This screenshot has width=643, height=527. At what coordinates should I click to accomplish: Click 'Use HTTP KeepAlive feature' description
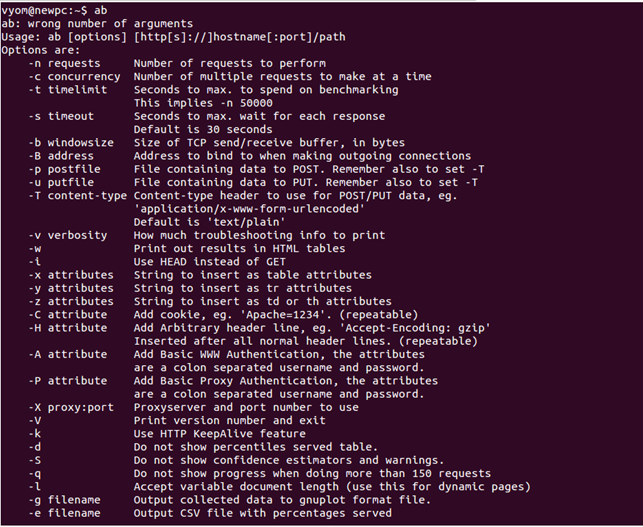tap(220, 434)
